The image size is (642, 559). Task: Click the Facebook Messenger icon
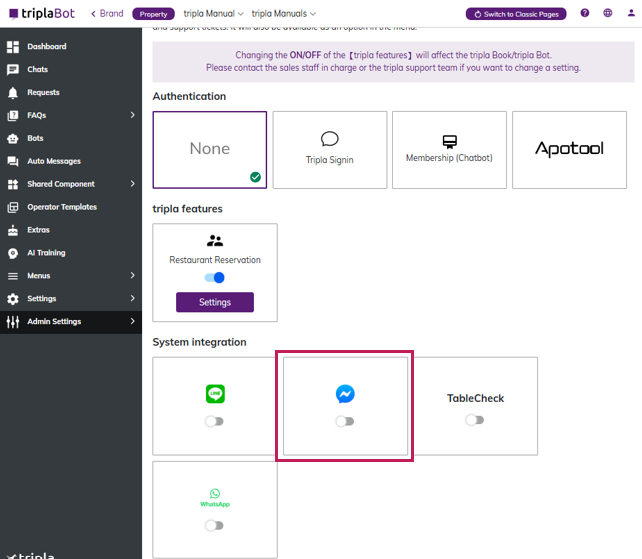click(x=345, y=395)
